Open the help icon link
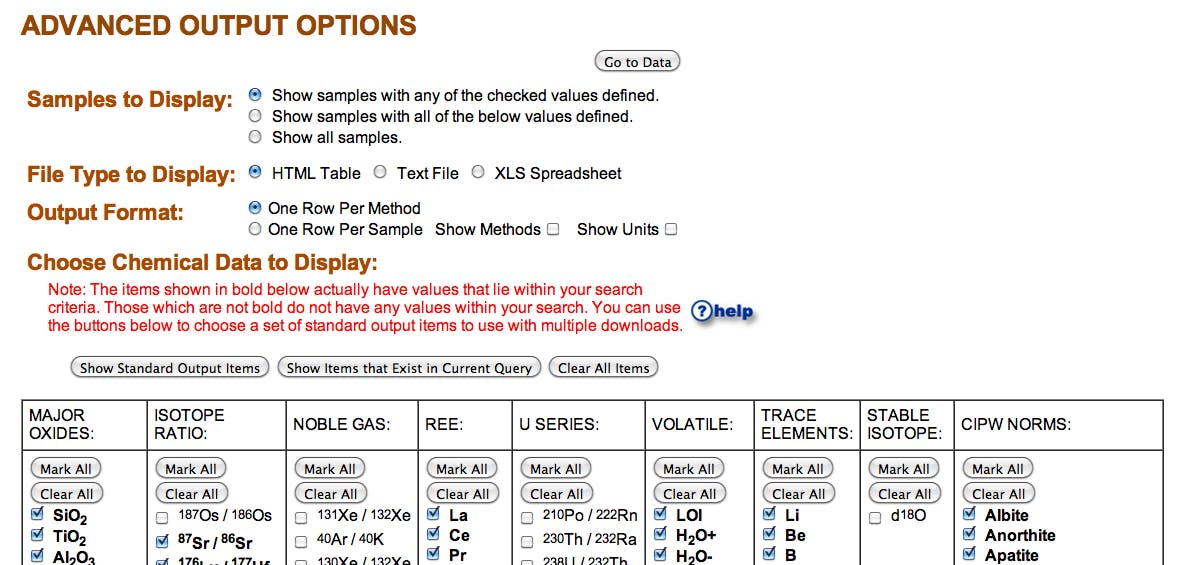The height and width of the screenshot is (565, 1179). [722, 311]
